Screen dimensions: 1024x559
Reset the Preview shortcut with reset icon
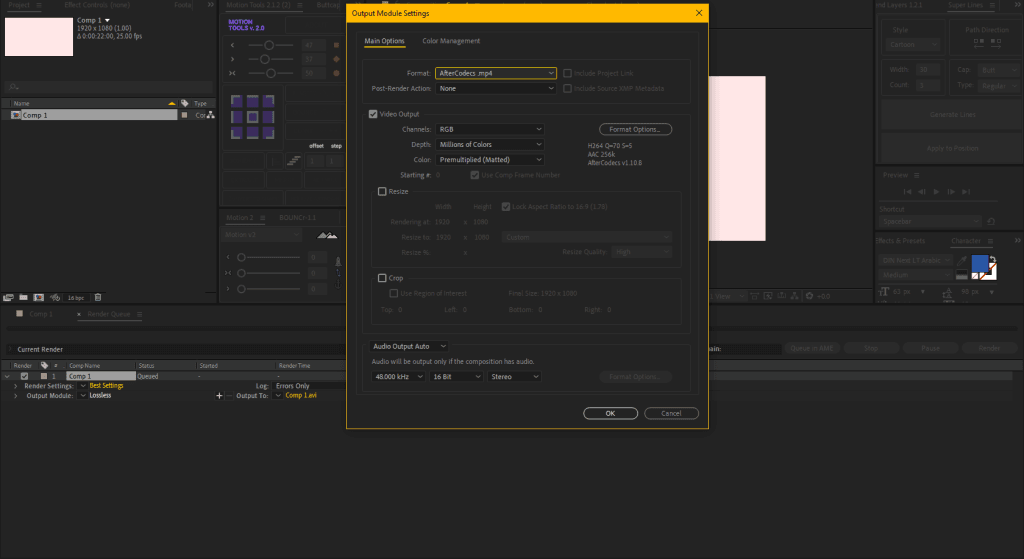point(991,221)
